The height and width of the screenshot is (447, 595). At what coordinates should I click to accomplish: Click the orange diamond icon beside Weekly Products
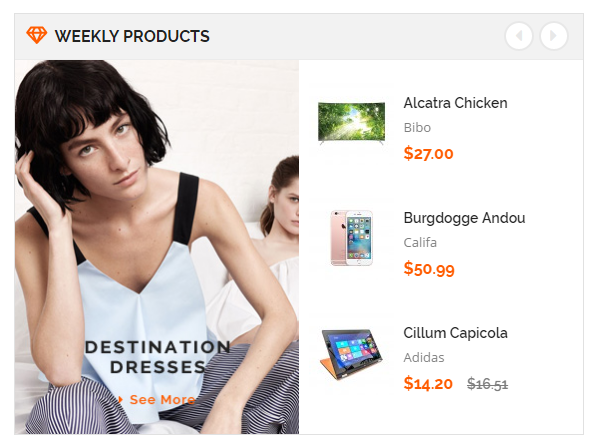pyautogui.click(x=36, y=35)
